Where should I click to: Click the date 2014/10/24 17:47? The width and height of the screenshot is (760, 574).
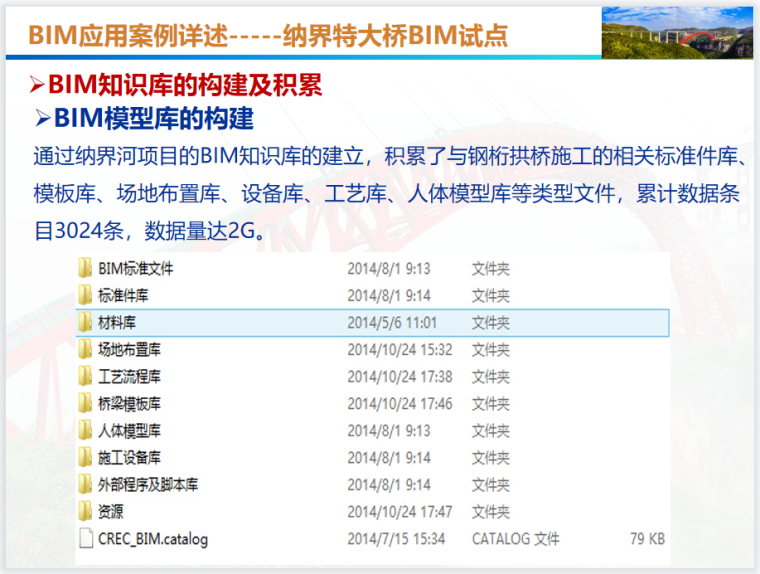[399, 512]
